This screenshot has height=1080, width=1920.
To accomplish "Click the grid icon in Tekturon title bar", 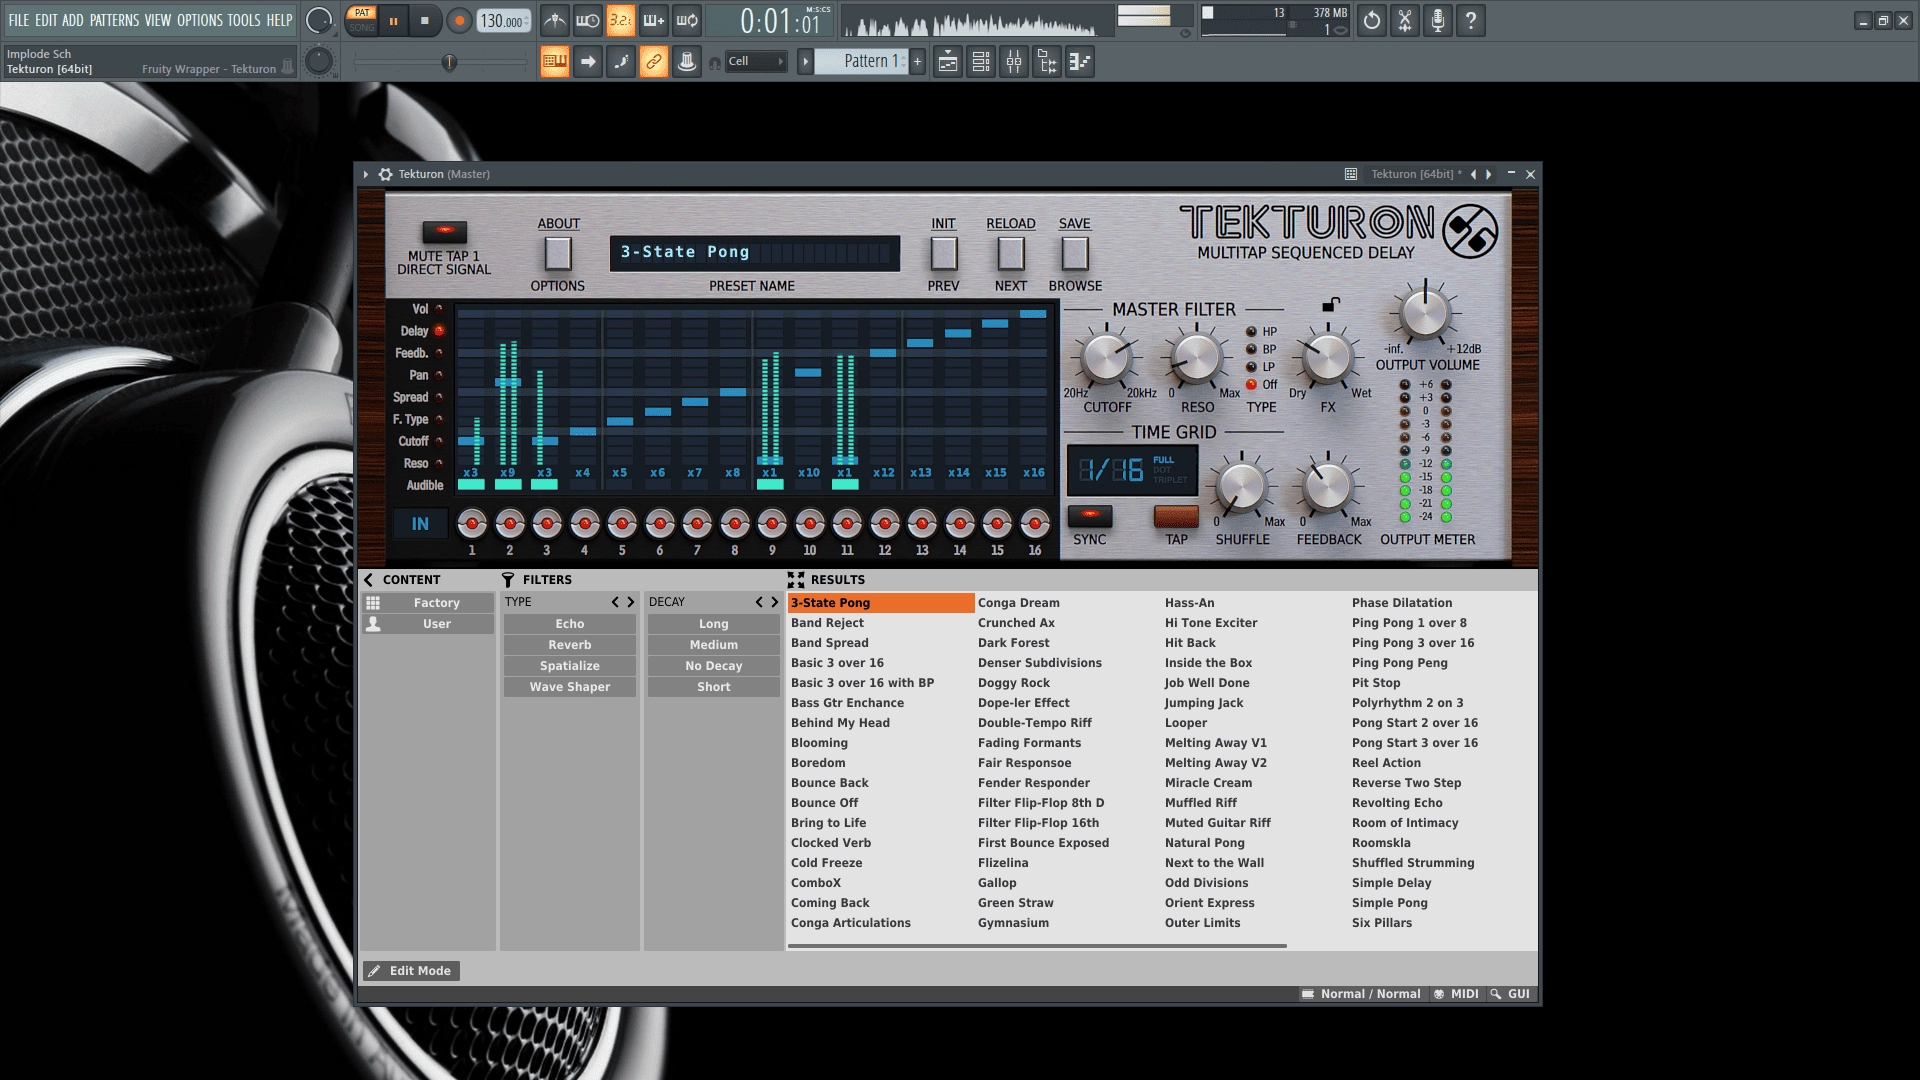I will pos(1351,174).
